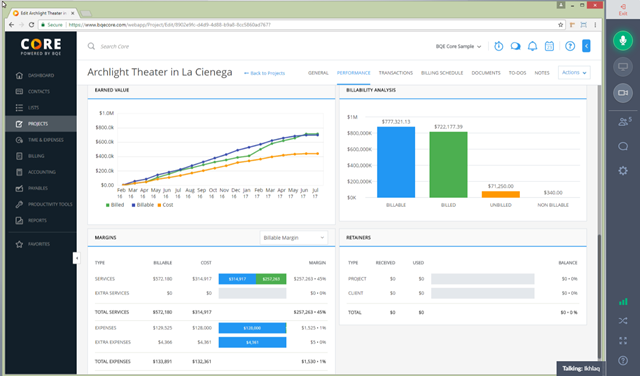The image size is (640, 376).
Task: Switch to the General tab
Action: [318, 73]
